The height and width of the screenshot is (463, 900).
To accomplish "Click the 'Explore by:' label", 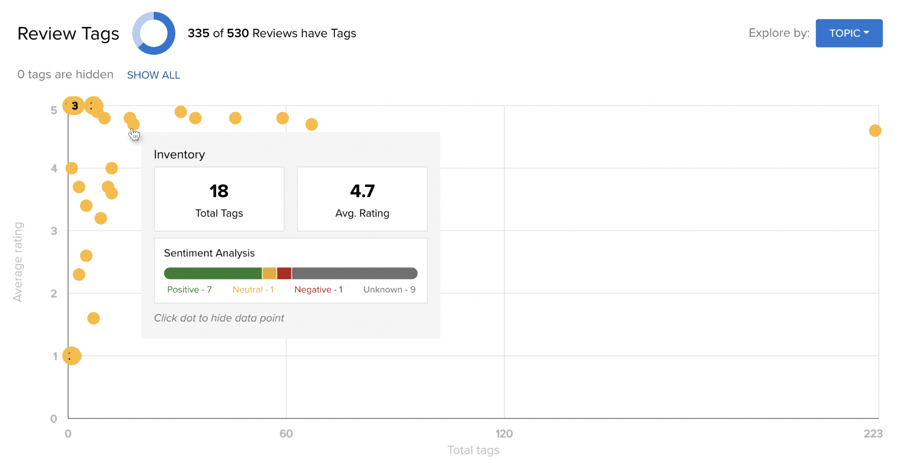I will pos(779,33).
